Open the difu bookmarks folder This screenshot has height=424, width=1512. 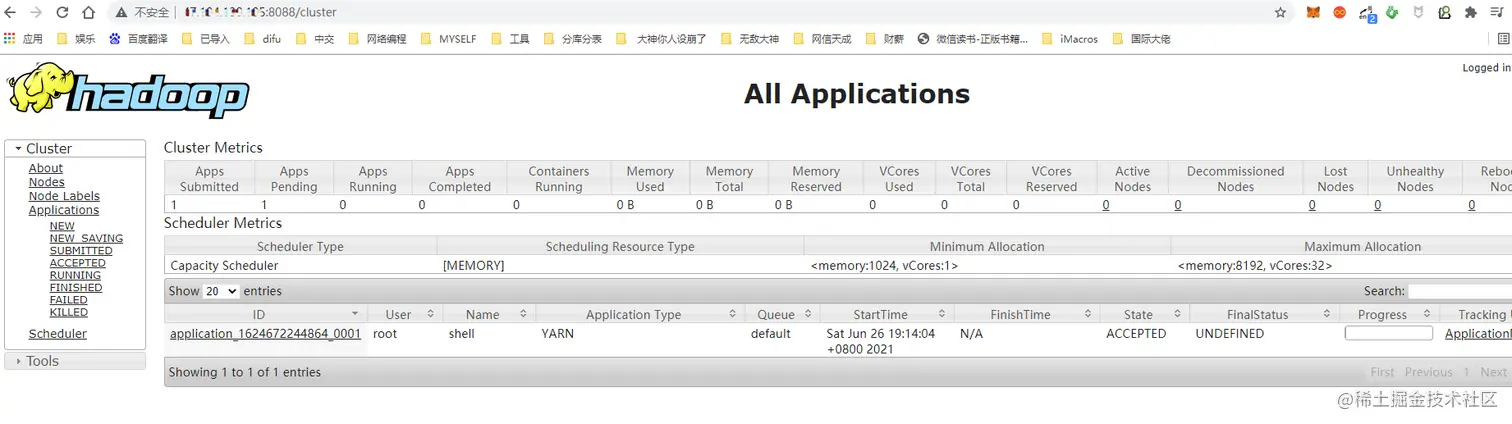point(262,39)
